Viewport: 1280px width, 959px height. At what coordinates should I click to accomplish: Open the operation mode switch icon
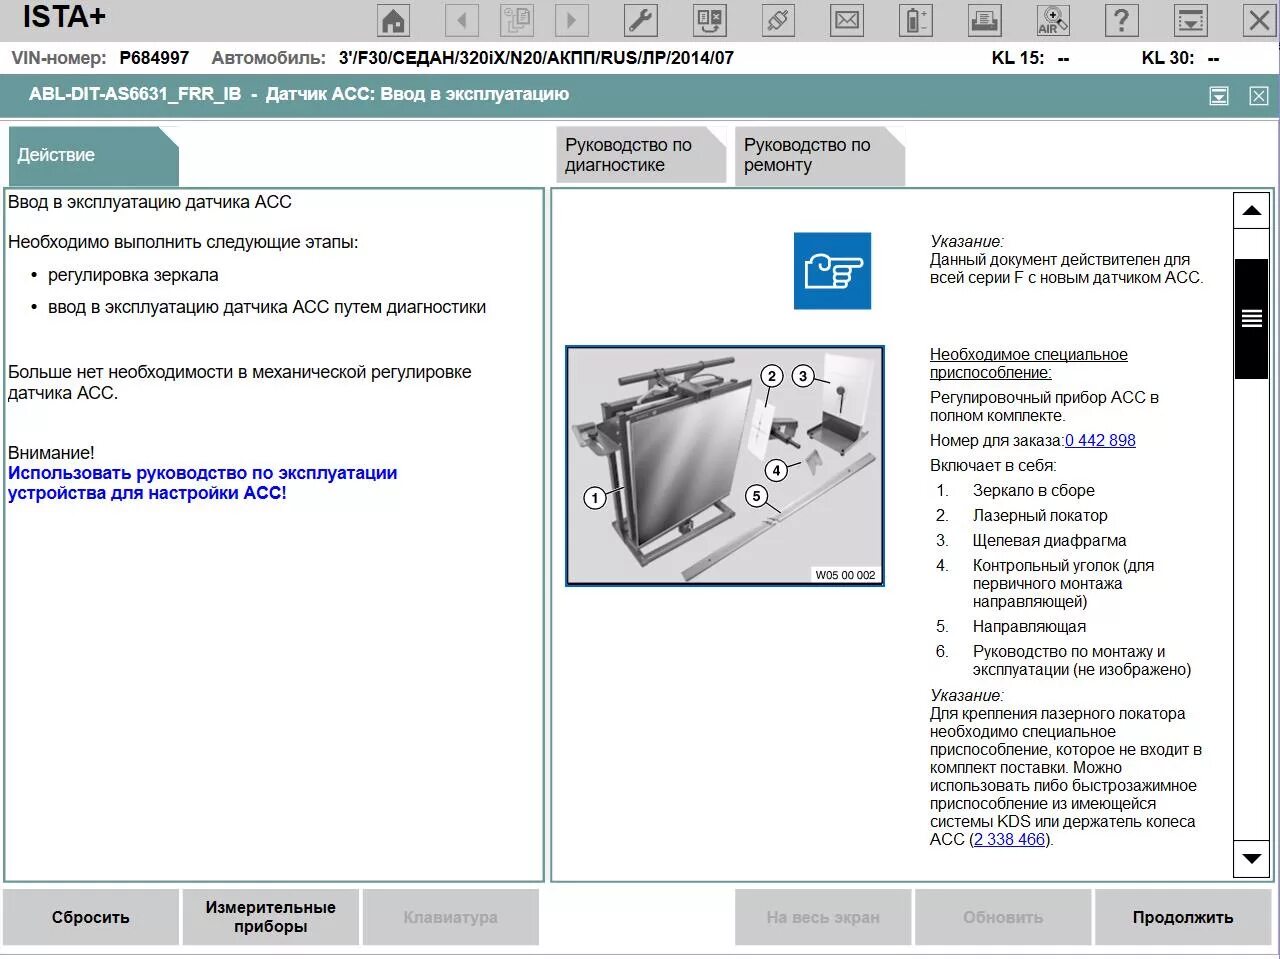click(710, 20)
